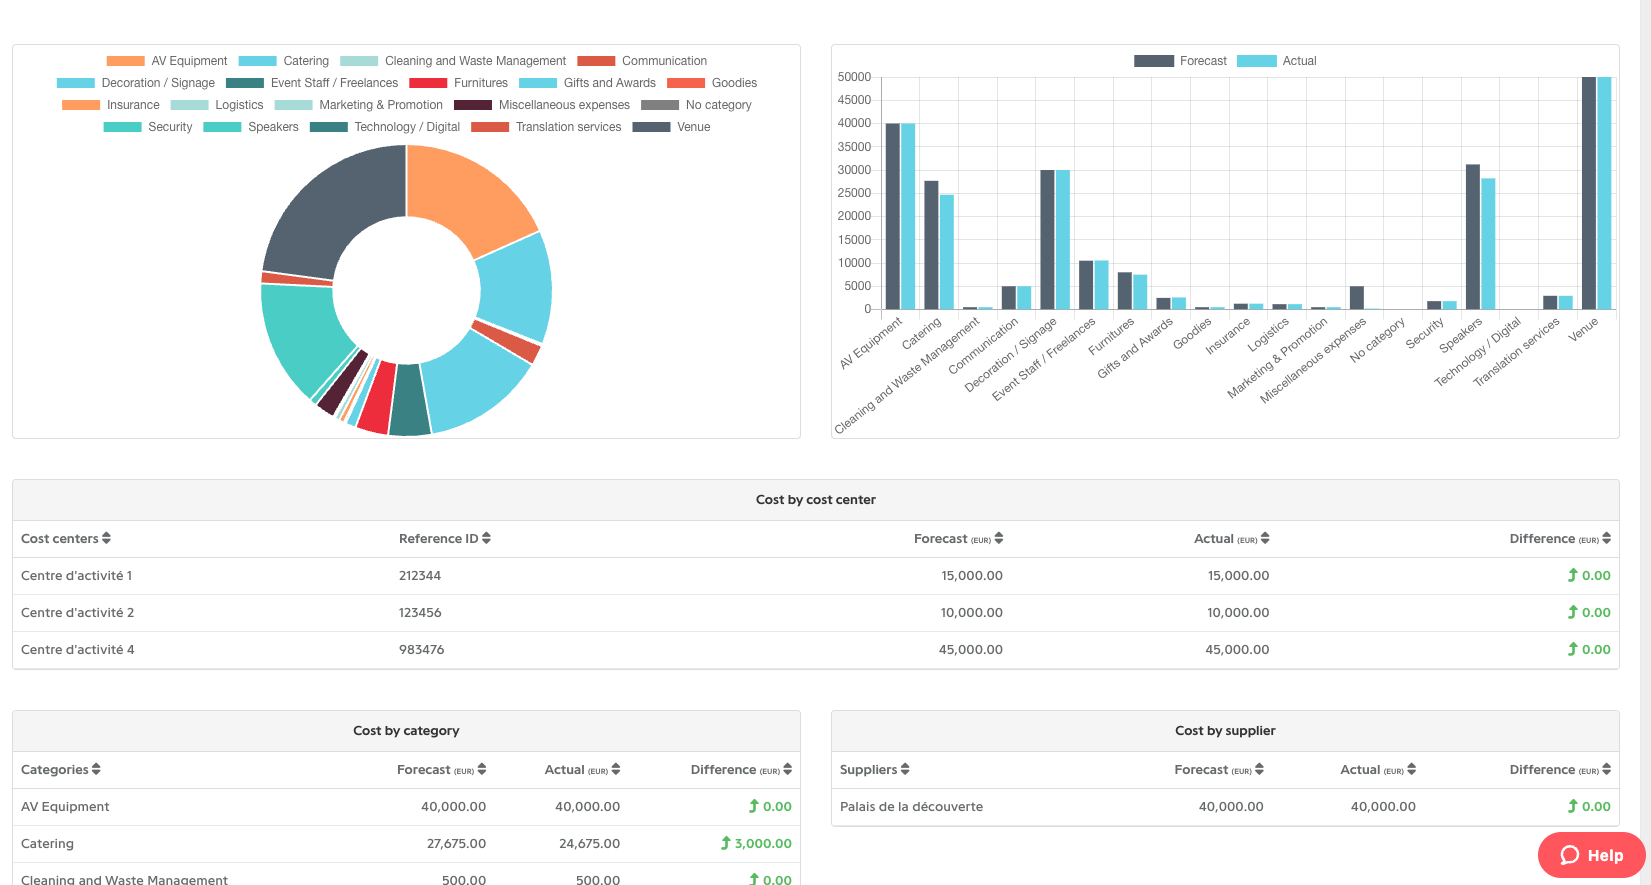Click the AV Equipment legend color swatch
Viewport: 1651px width, 885px height.
click(x=125, y=61)
